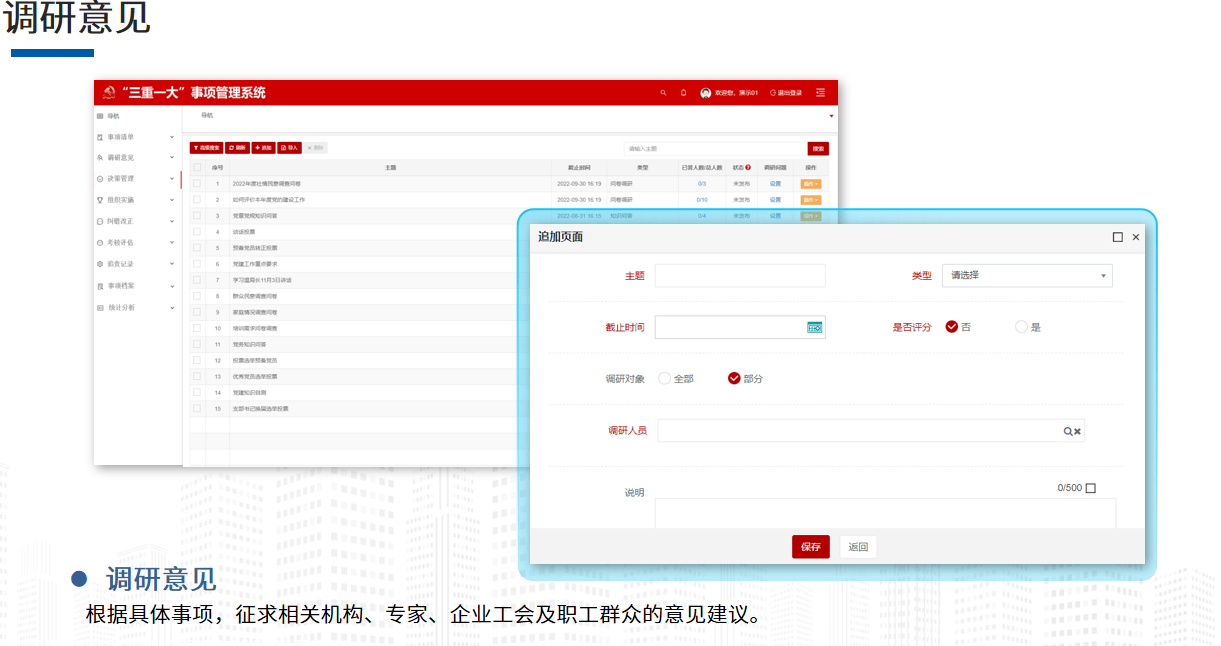Screen dimensions: 1221x646
Task: Select 否 for 是否评分
Action: click(952, 327)
